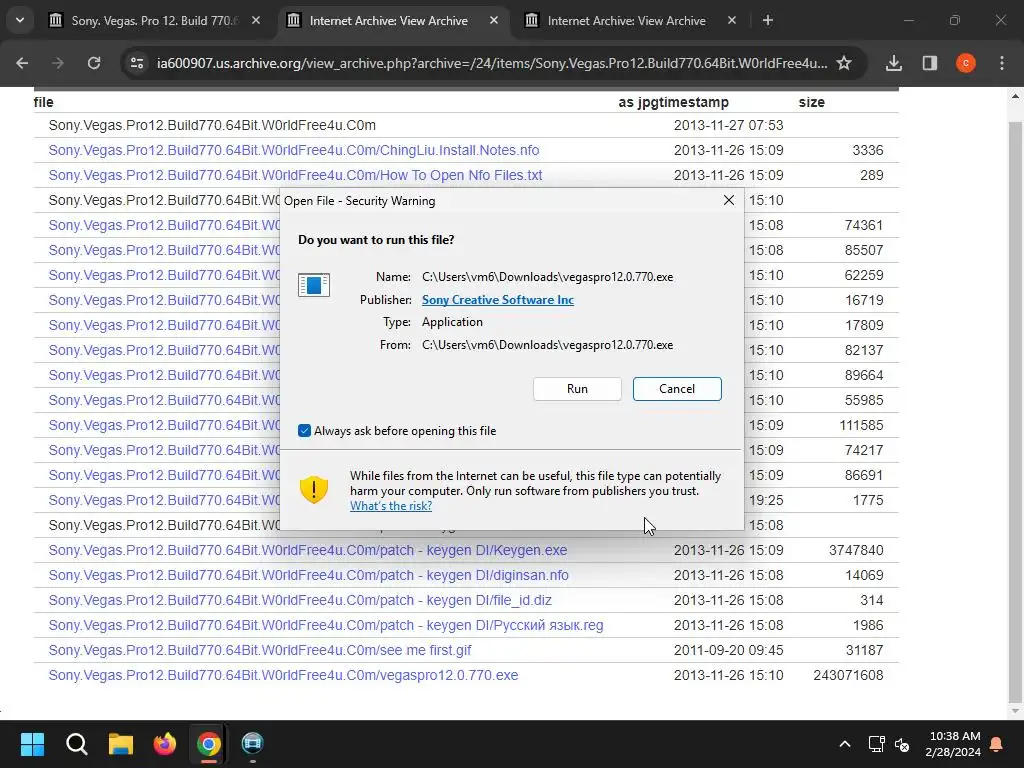
Task: Open the notifications bell icon
Action: coord(997,744)
